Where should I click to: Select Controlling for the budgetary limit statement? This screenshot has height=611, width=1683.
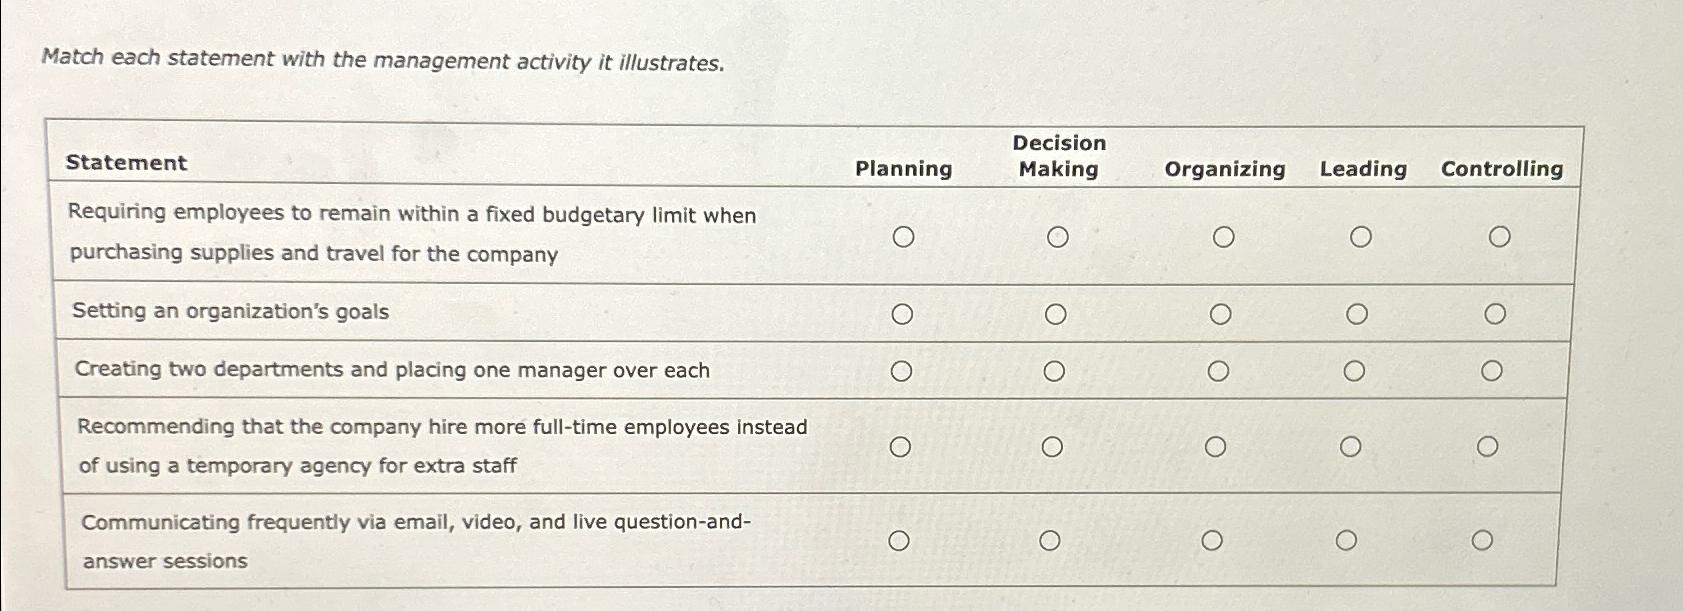1499,236
